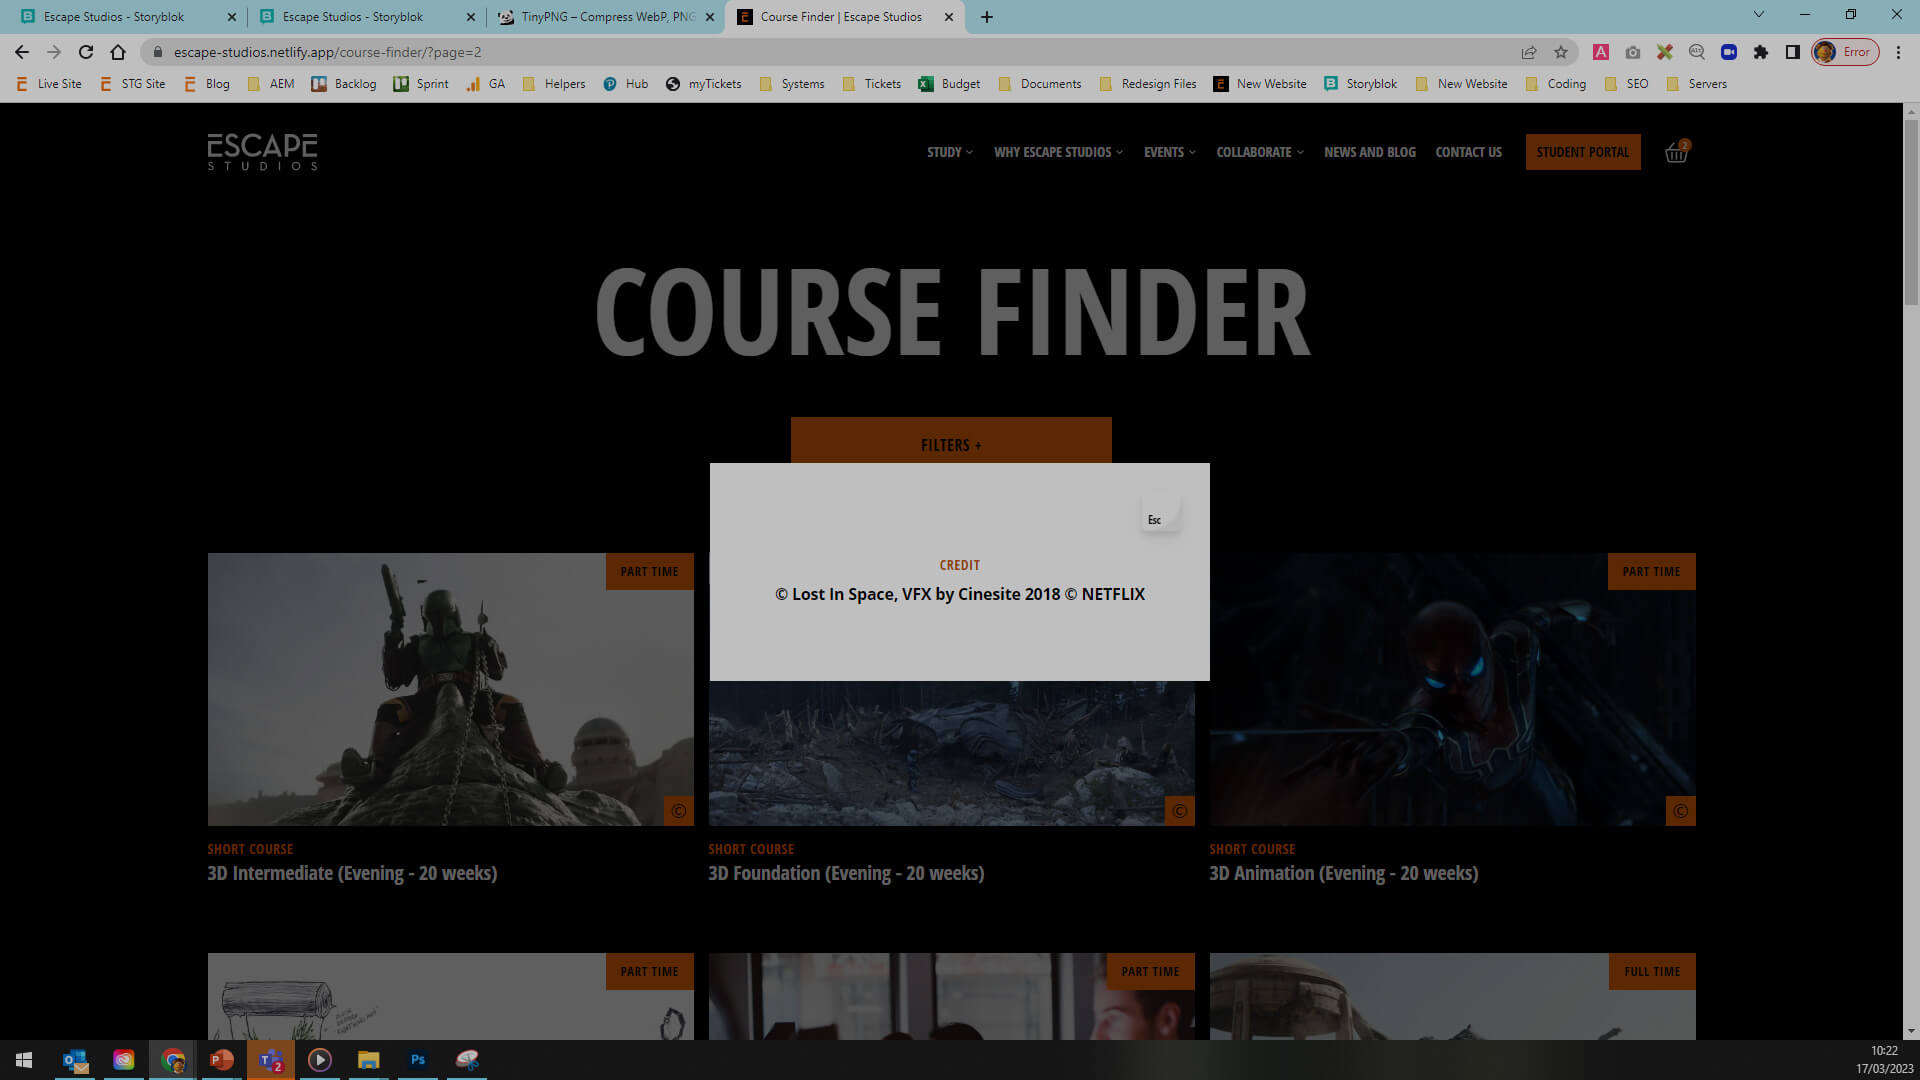Viewport: 1920px width, 1080px height.
Task: Open the SEO bookmarks folder
Action: [1627, 84]
